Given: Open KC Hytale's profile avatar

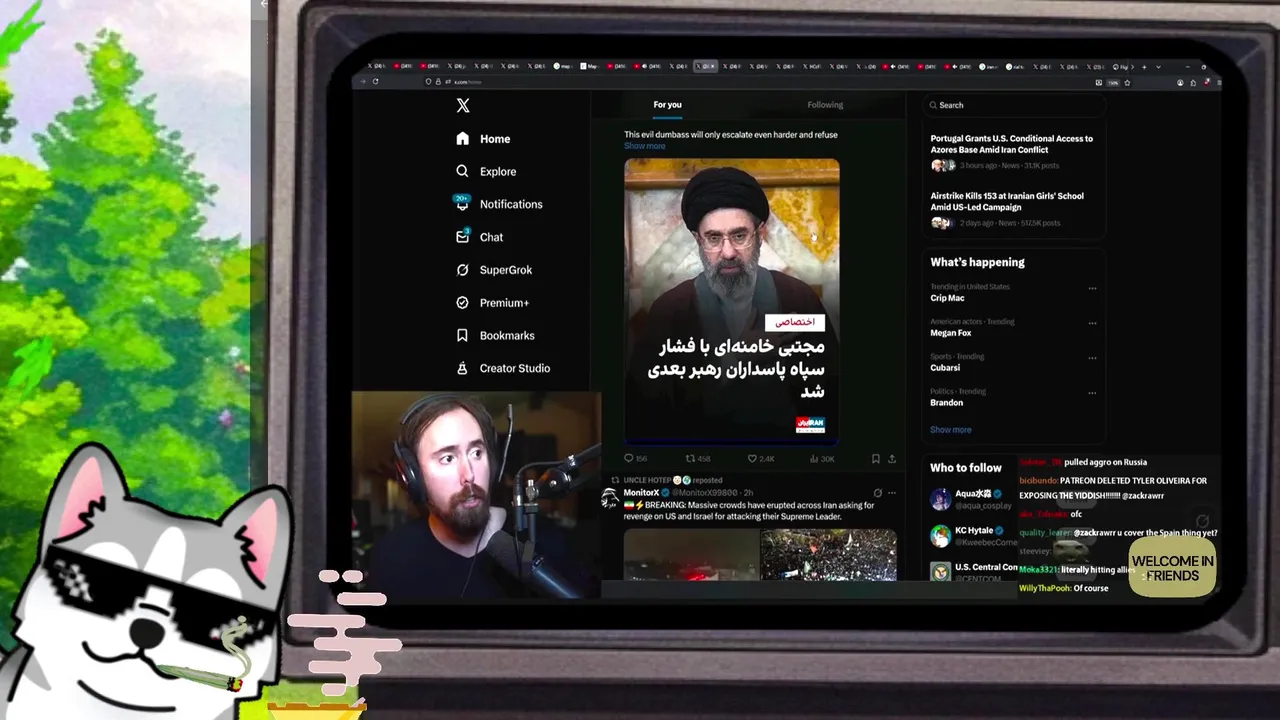Looking at the screenshot, I should 940,536.
